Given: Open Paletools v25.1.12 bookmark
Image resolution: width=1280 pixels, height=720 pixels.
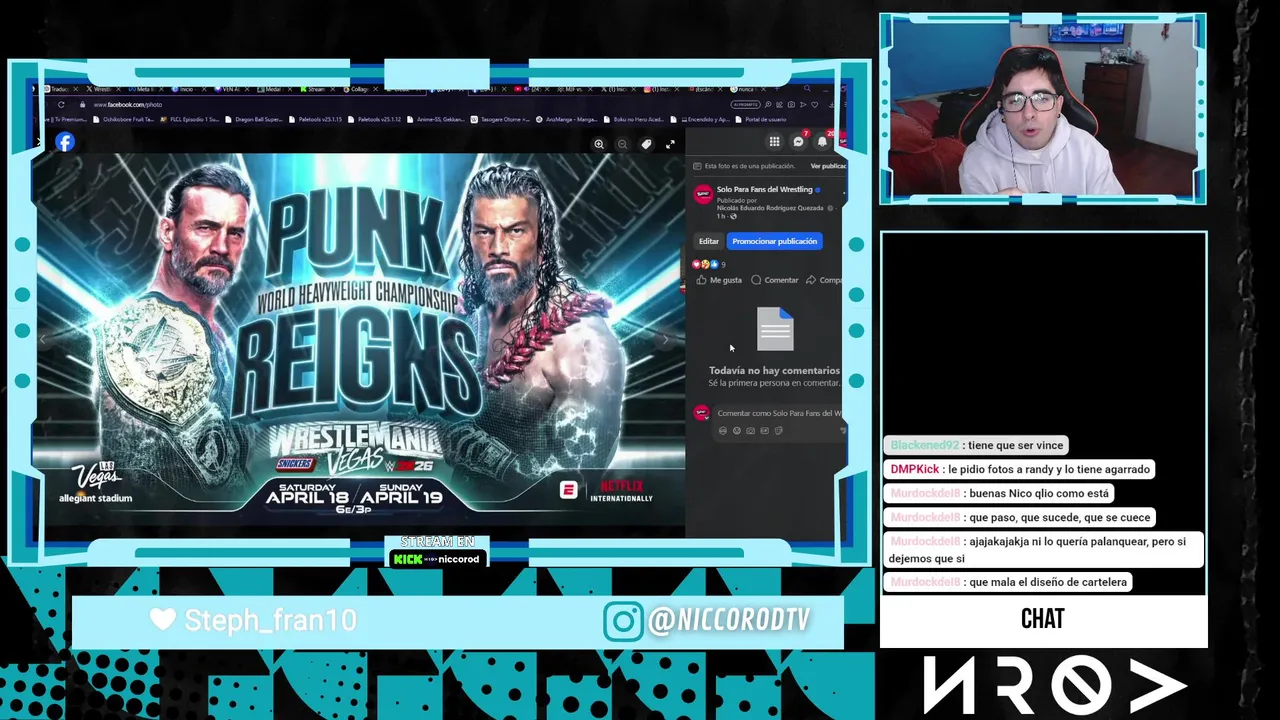Looking at the screenshot, I should point(374,119).
